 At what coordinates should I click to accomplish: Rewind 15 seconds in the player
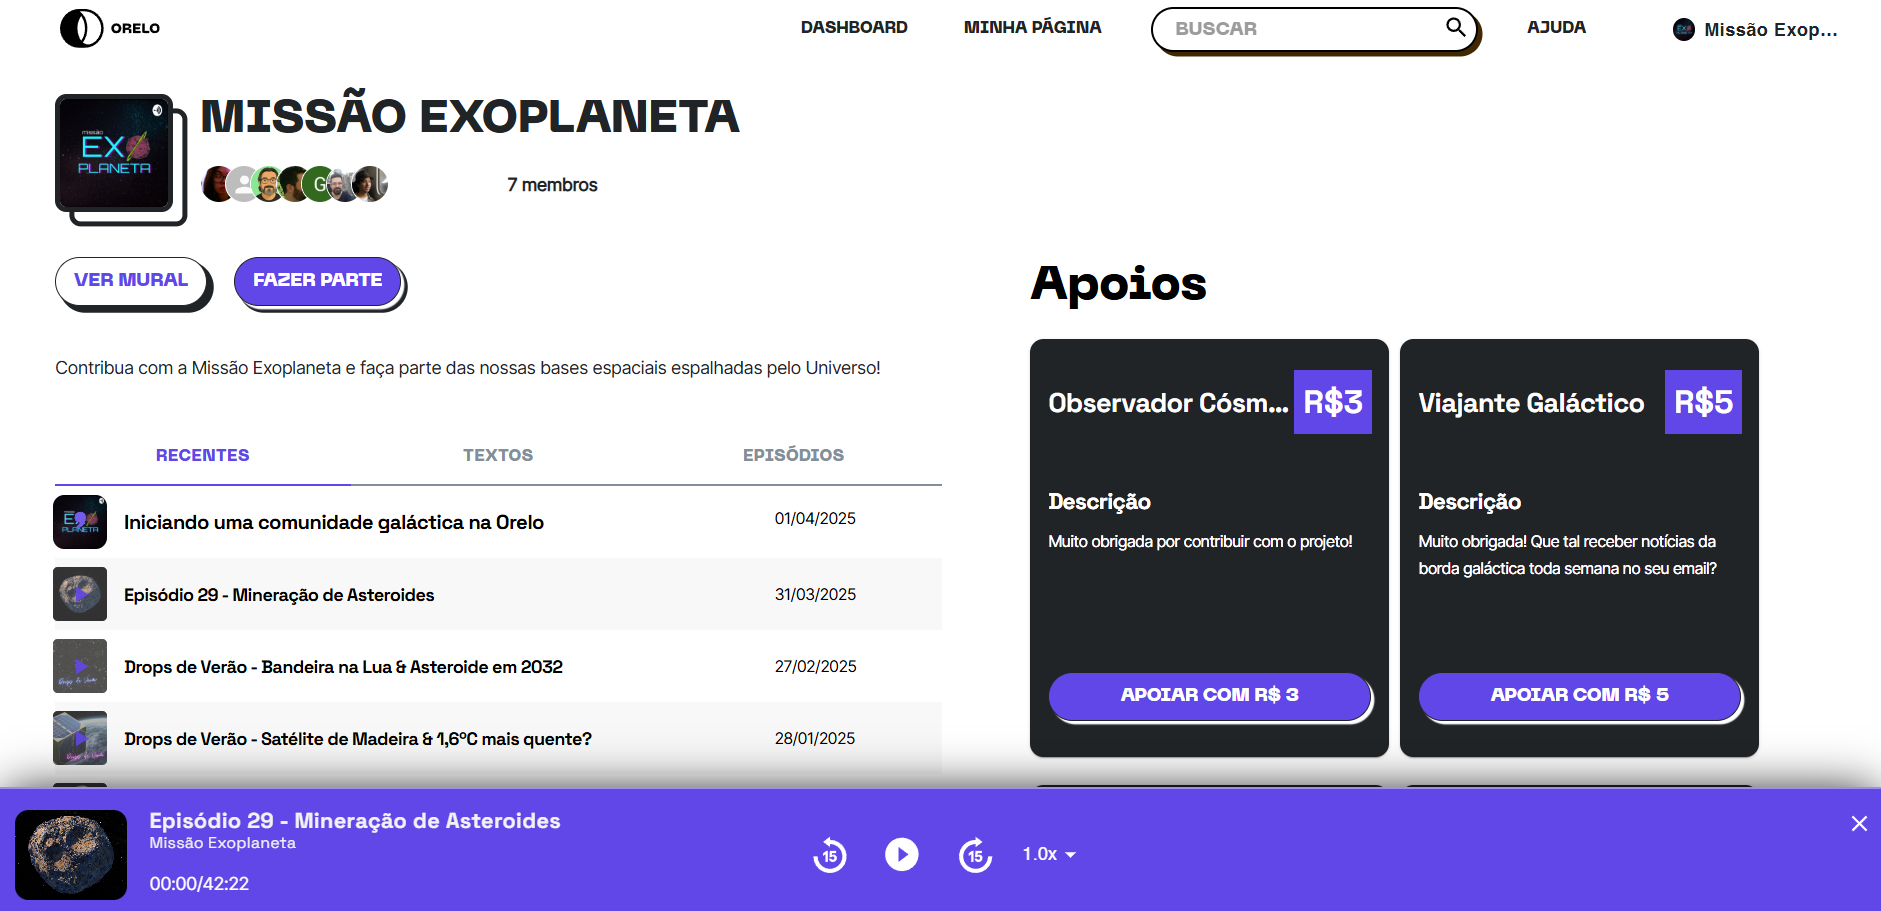click(x=829, y=855)
